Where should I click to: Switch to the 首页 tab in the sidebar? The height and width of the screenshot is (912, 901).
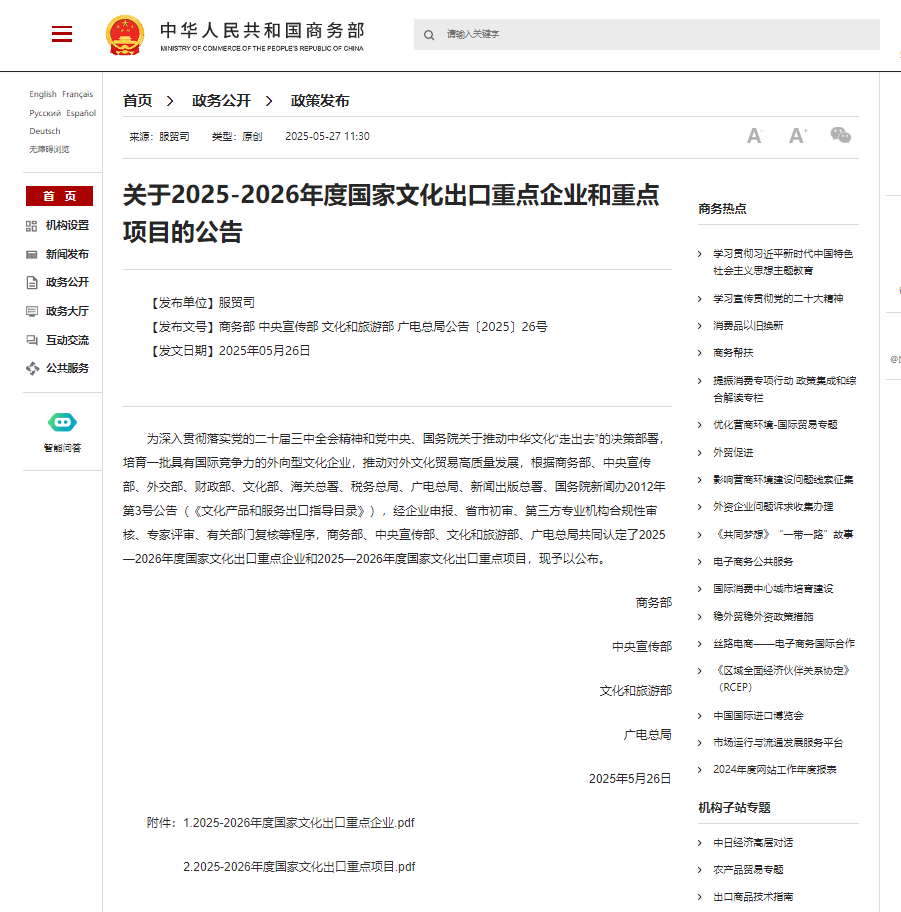[x=58, y=196]
